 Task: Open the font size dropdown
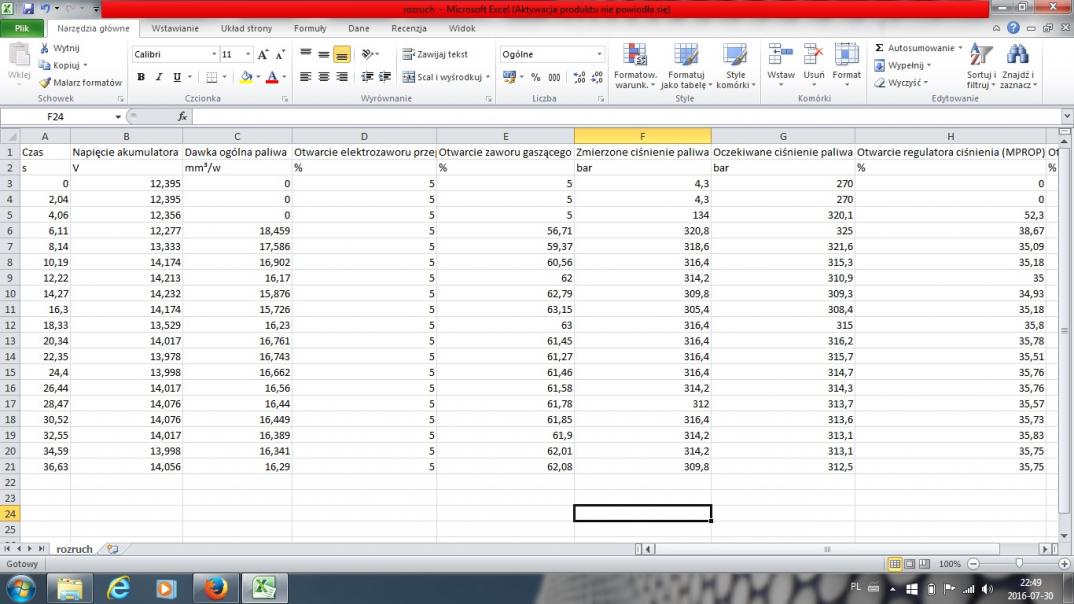[x=248, y=54]
